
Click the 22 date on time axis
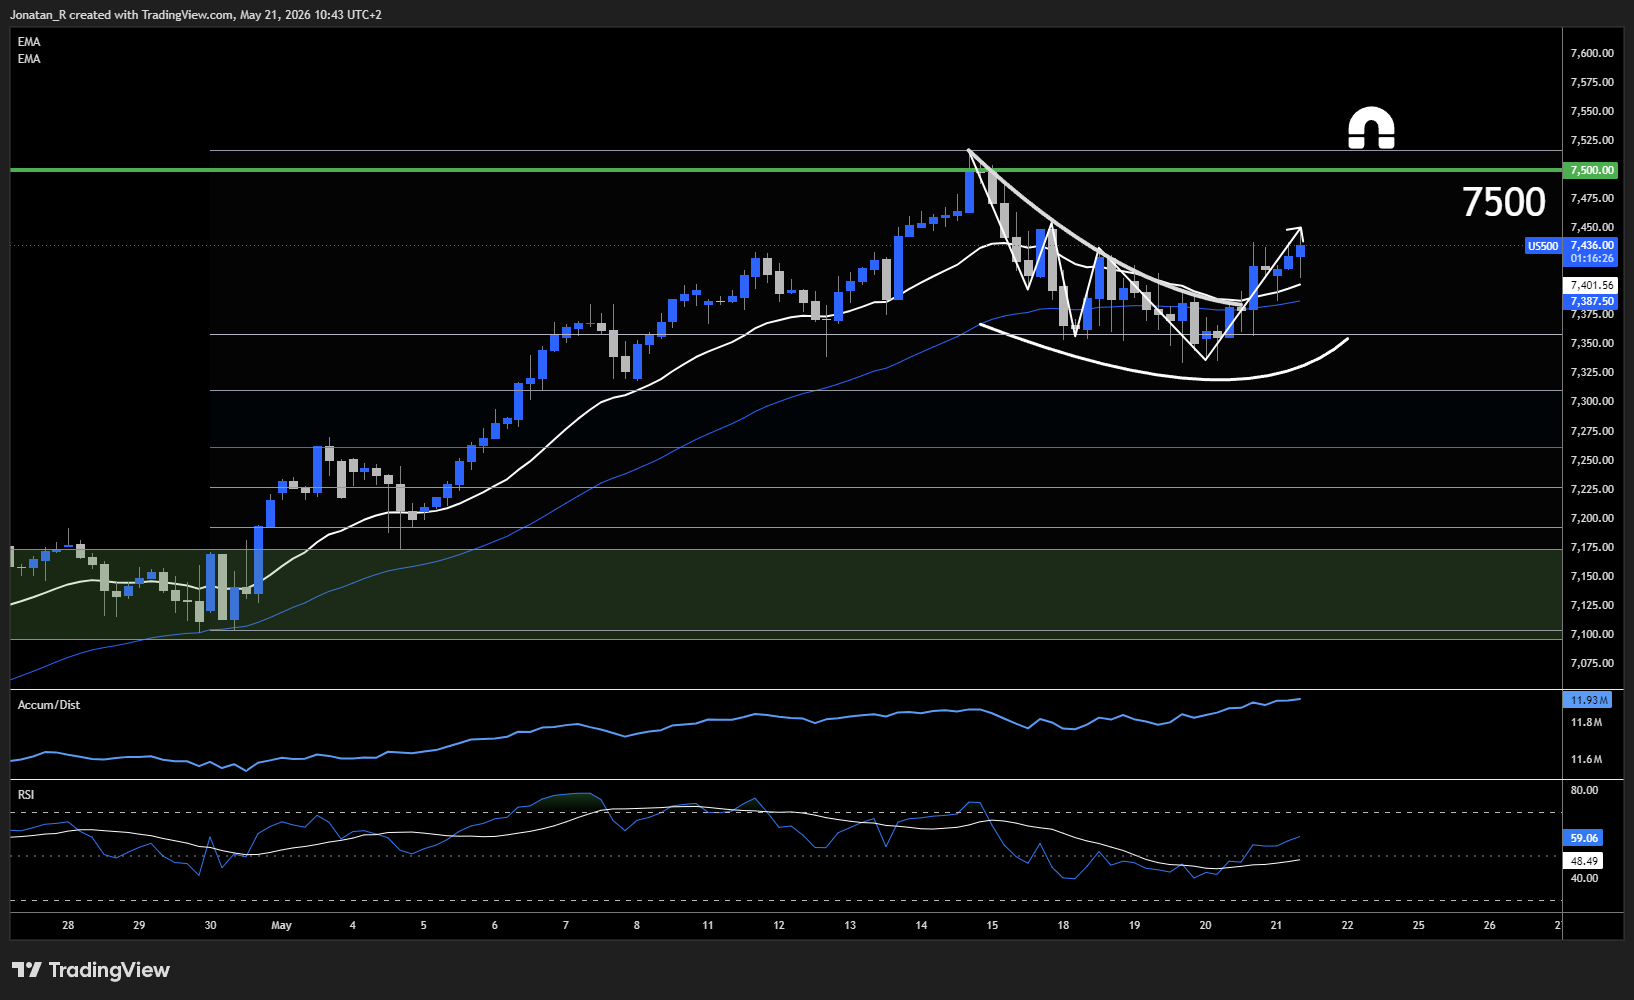pyautogui.click(x=1347, y=925)
